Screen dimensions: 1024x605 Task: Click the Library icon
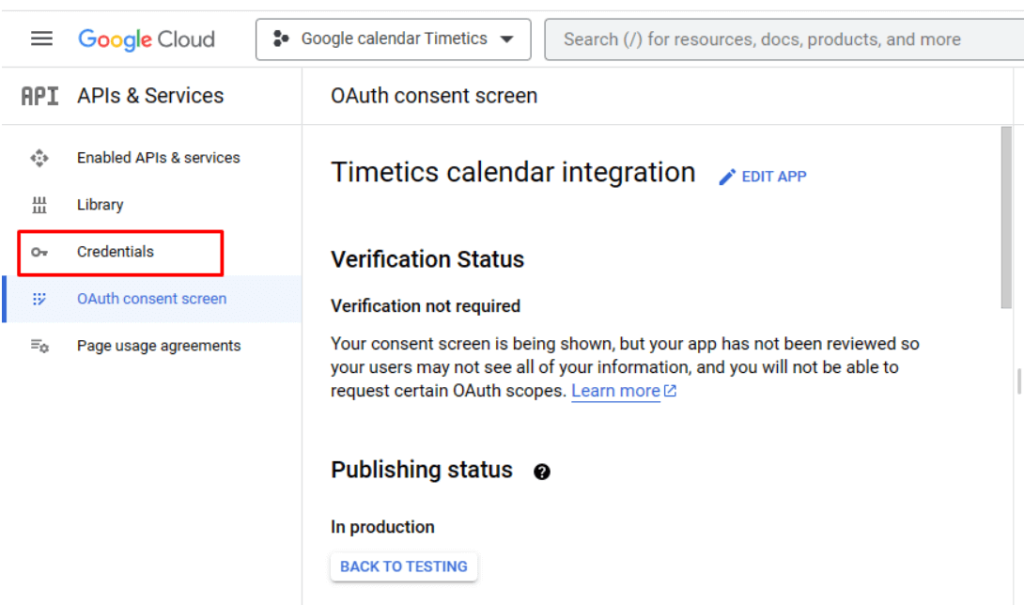39,205
